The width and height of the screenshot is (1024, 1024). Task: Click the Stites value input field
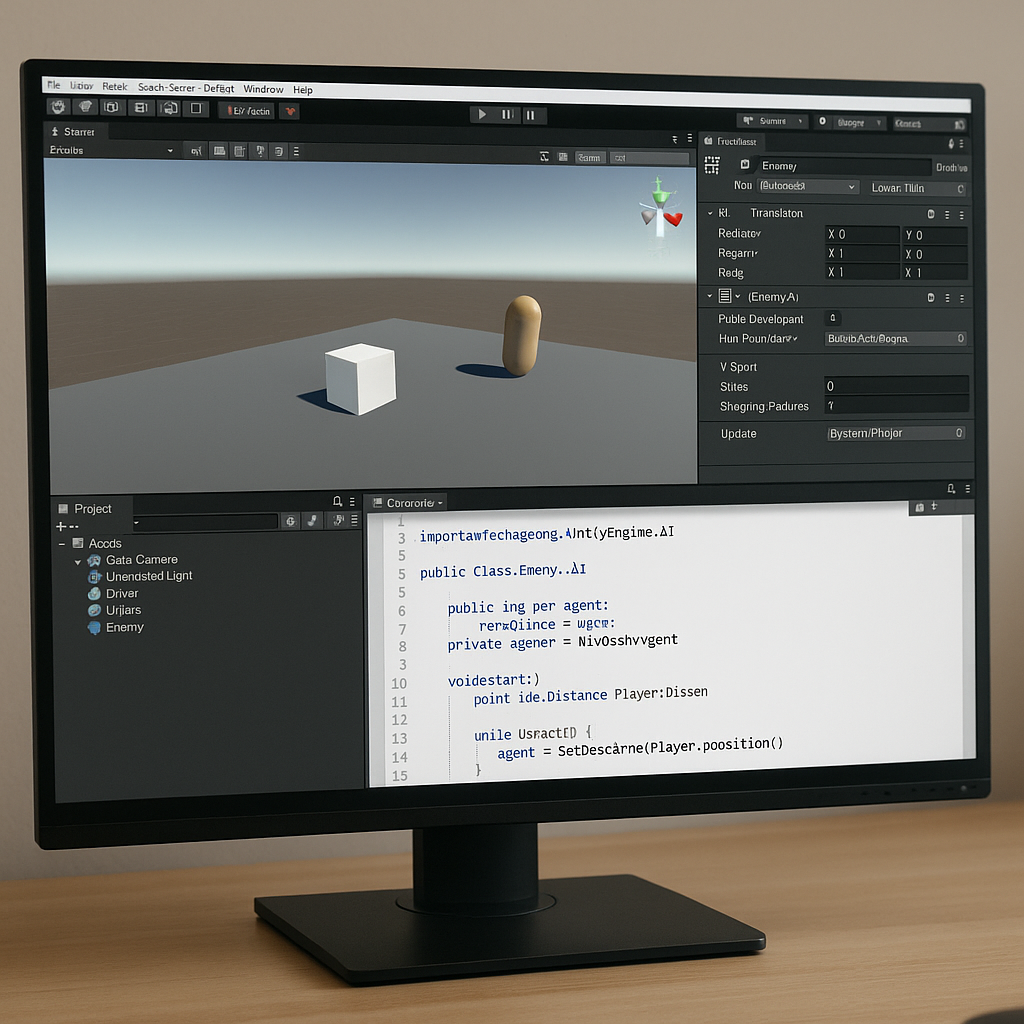pos(895,386)
